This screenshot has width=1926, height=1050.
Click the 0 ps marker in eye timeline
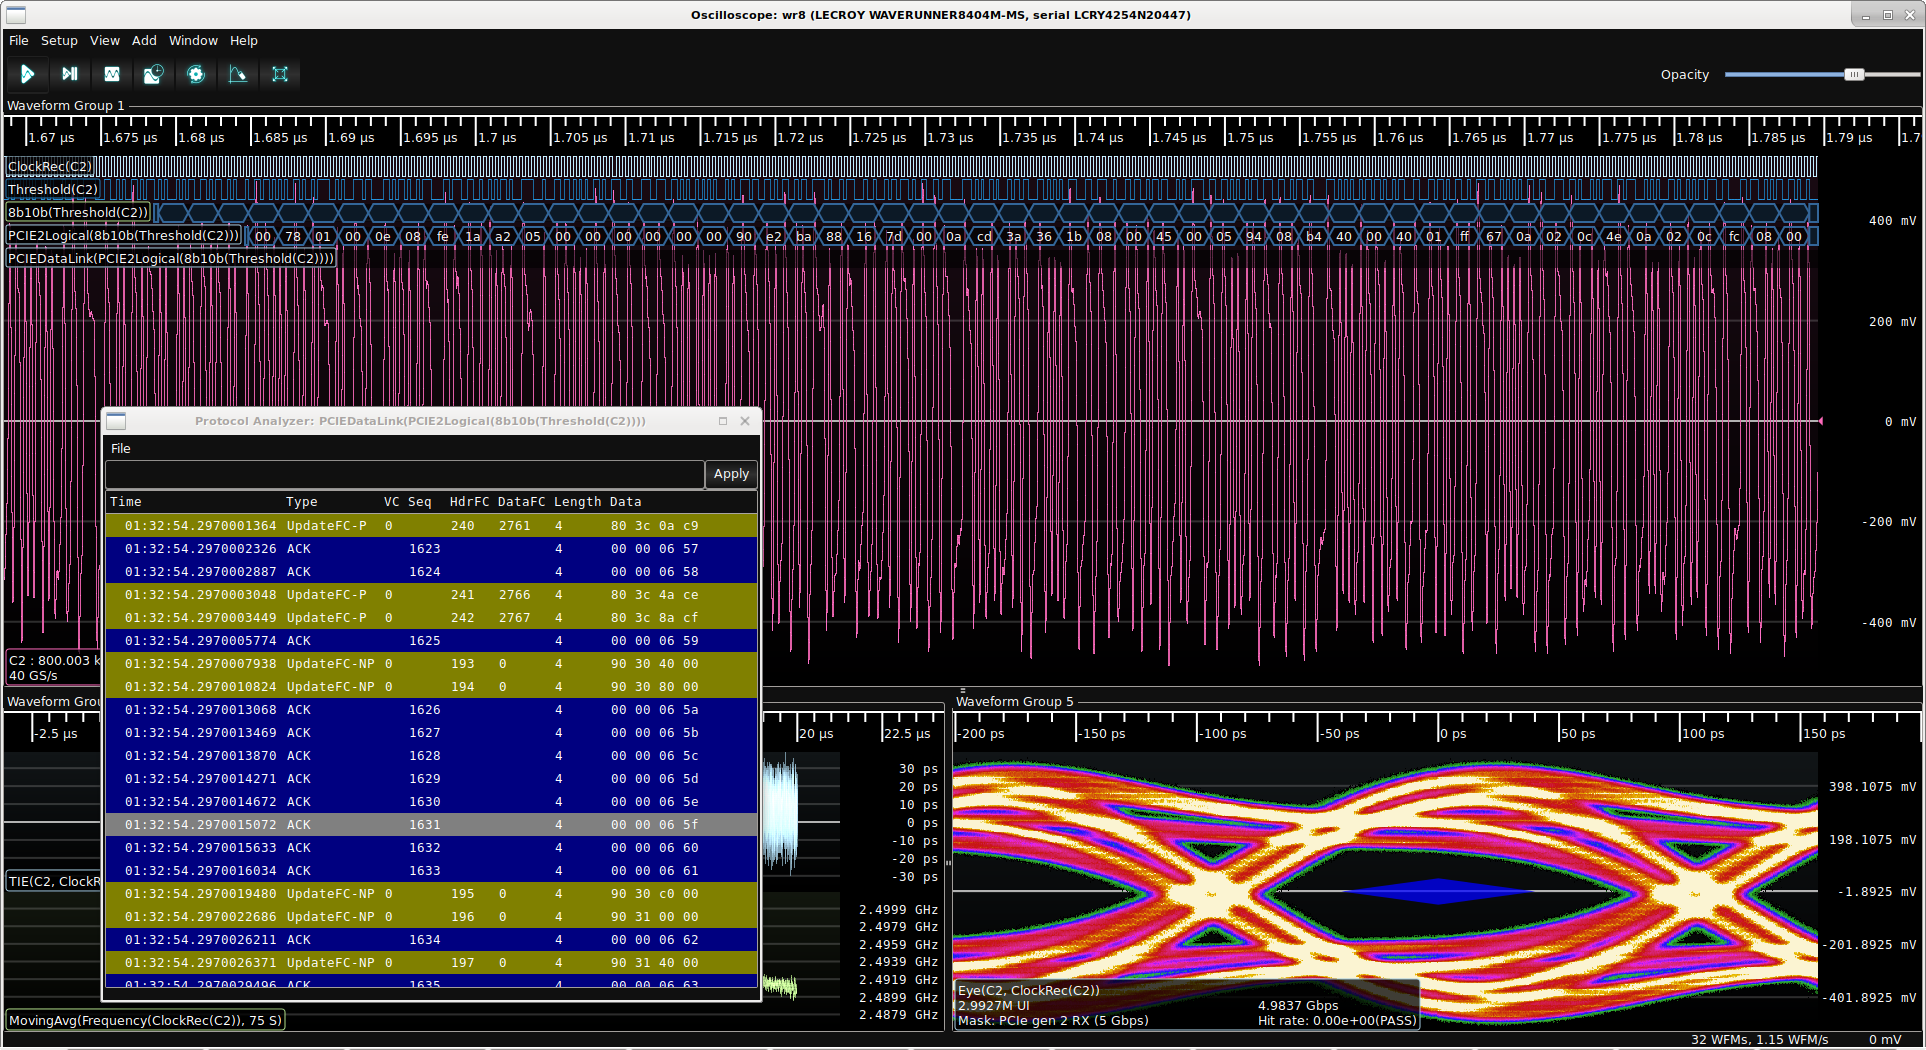pos(1454,734)
